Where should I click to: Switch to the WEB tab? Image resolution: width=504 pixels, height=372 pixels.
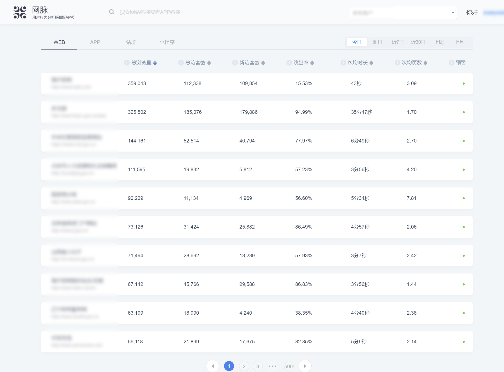[59, 42]
